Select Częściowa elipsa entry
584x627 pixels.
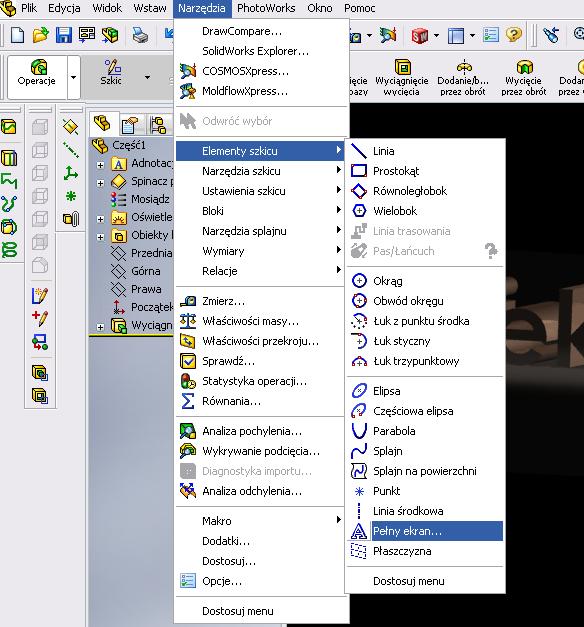425,411
